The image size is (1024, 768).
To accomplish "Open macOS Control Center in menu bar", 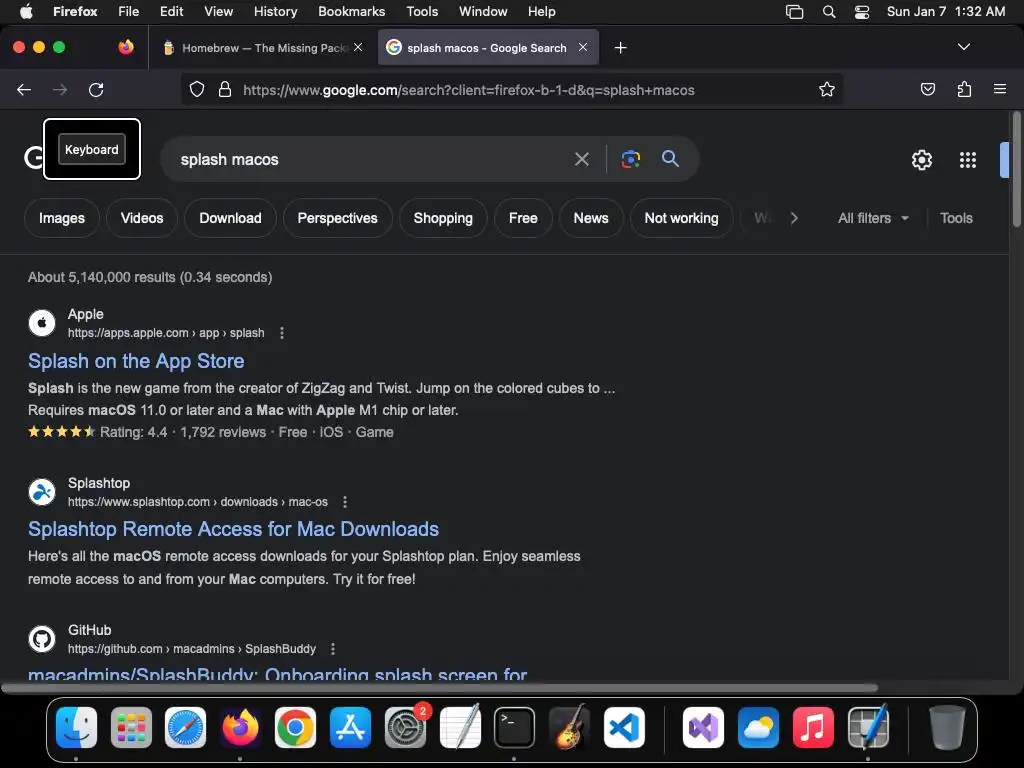I will click(x=862, y=12).
